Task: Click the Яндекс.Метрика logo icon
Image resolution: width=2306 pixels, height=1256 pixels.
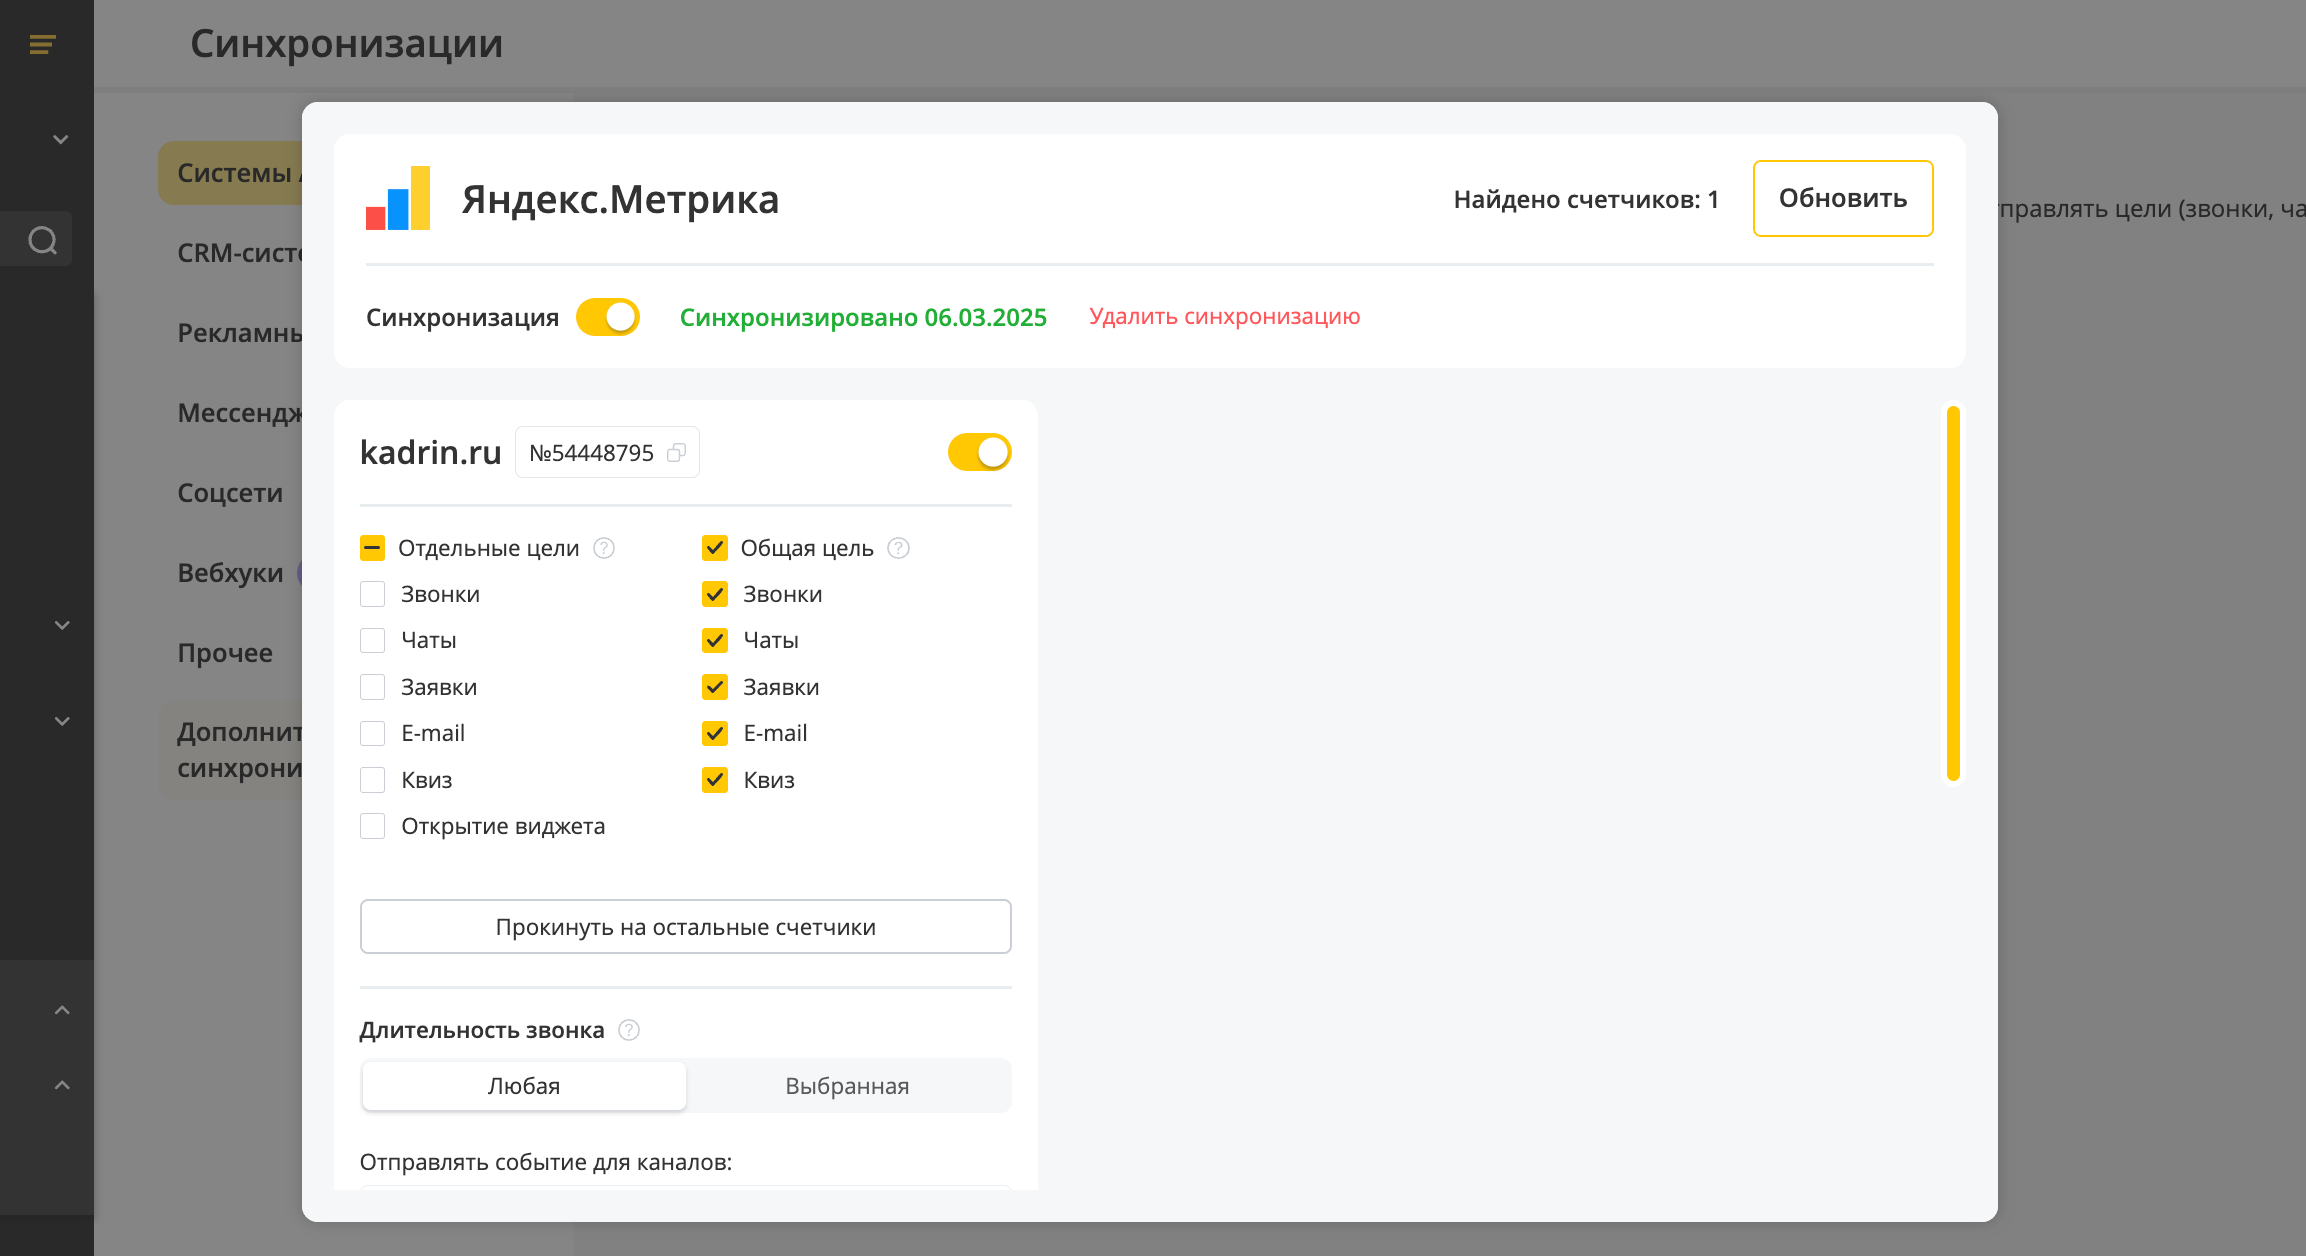Action: coord(398,198)
